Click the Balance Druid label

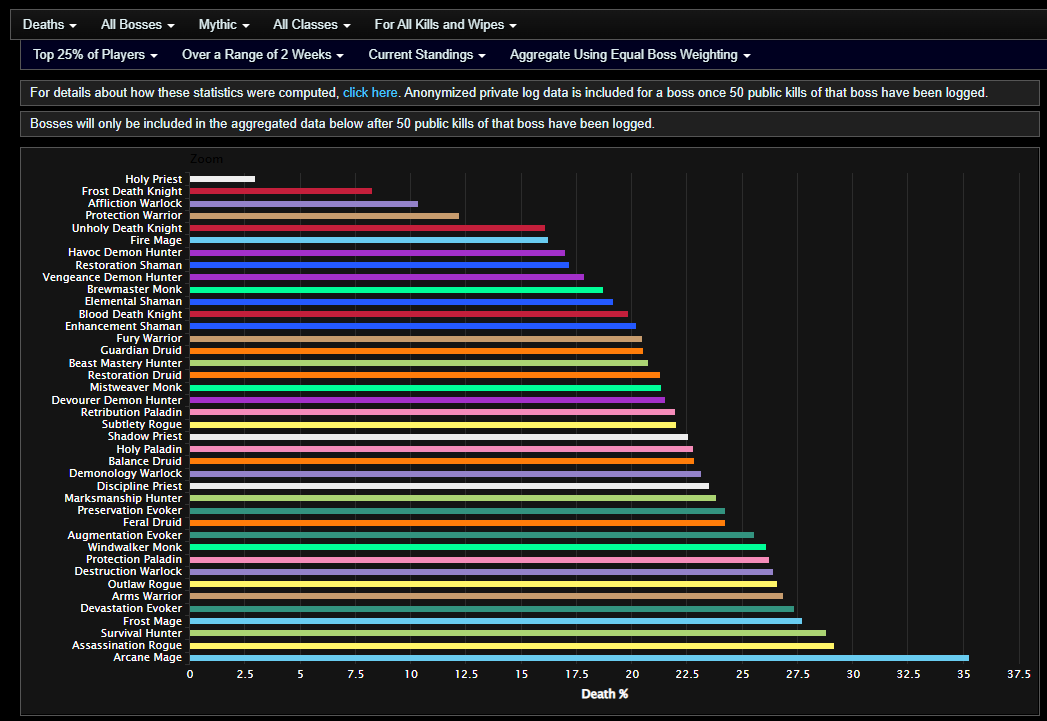145,461
